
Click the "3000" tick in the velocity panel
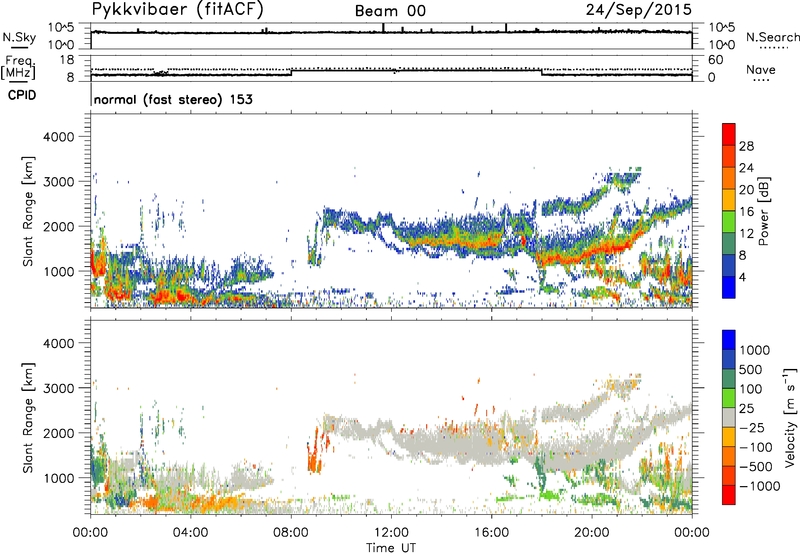58,388
